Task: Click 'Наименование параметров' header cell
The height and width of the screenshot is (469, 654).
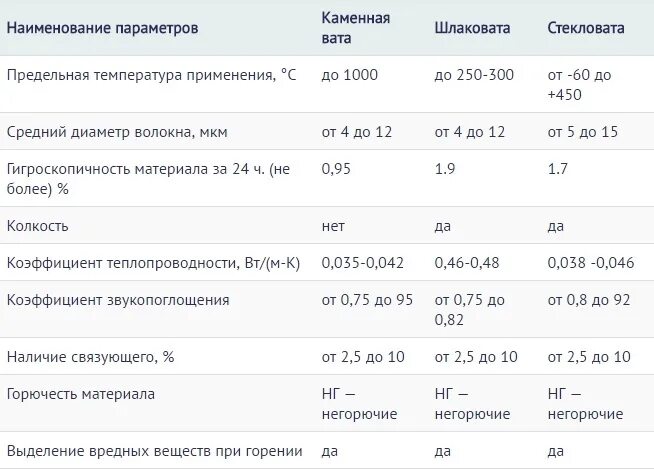Action: click(102, 28)
